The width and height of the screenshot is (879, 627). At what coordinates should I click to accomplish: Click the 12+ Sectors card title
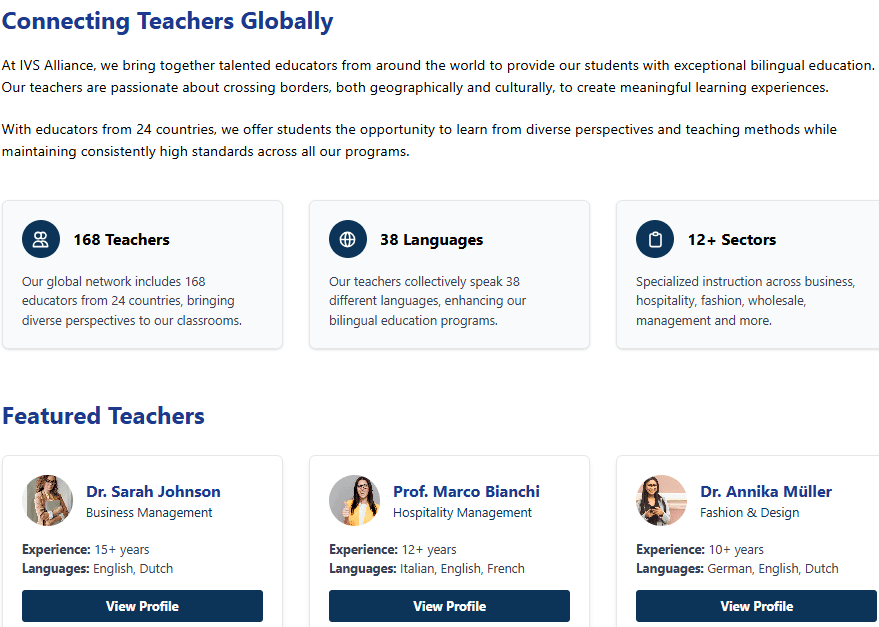coord(732,239)
